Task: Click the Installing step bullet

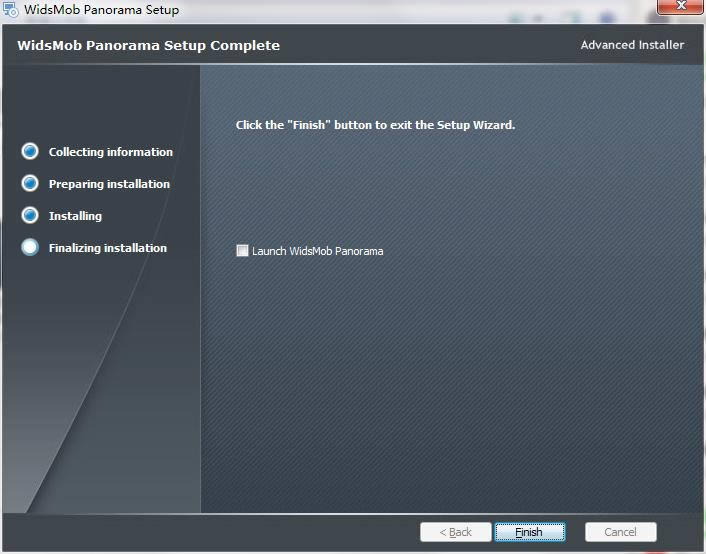Action: (x=30, y=215)
